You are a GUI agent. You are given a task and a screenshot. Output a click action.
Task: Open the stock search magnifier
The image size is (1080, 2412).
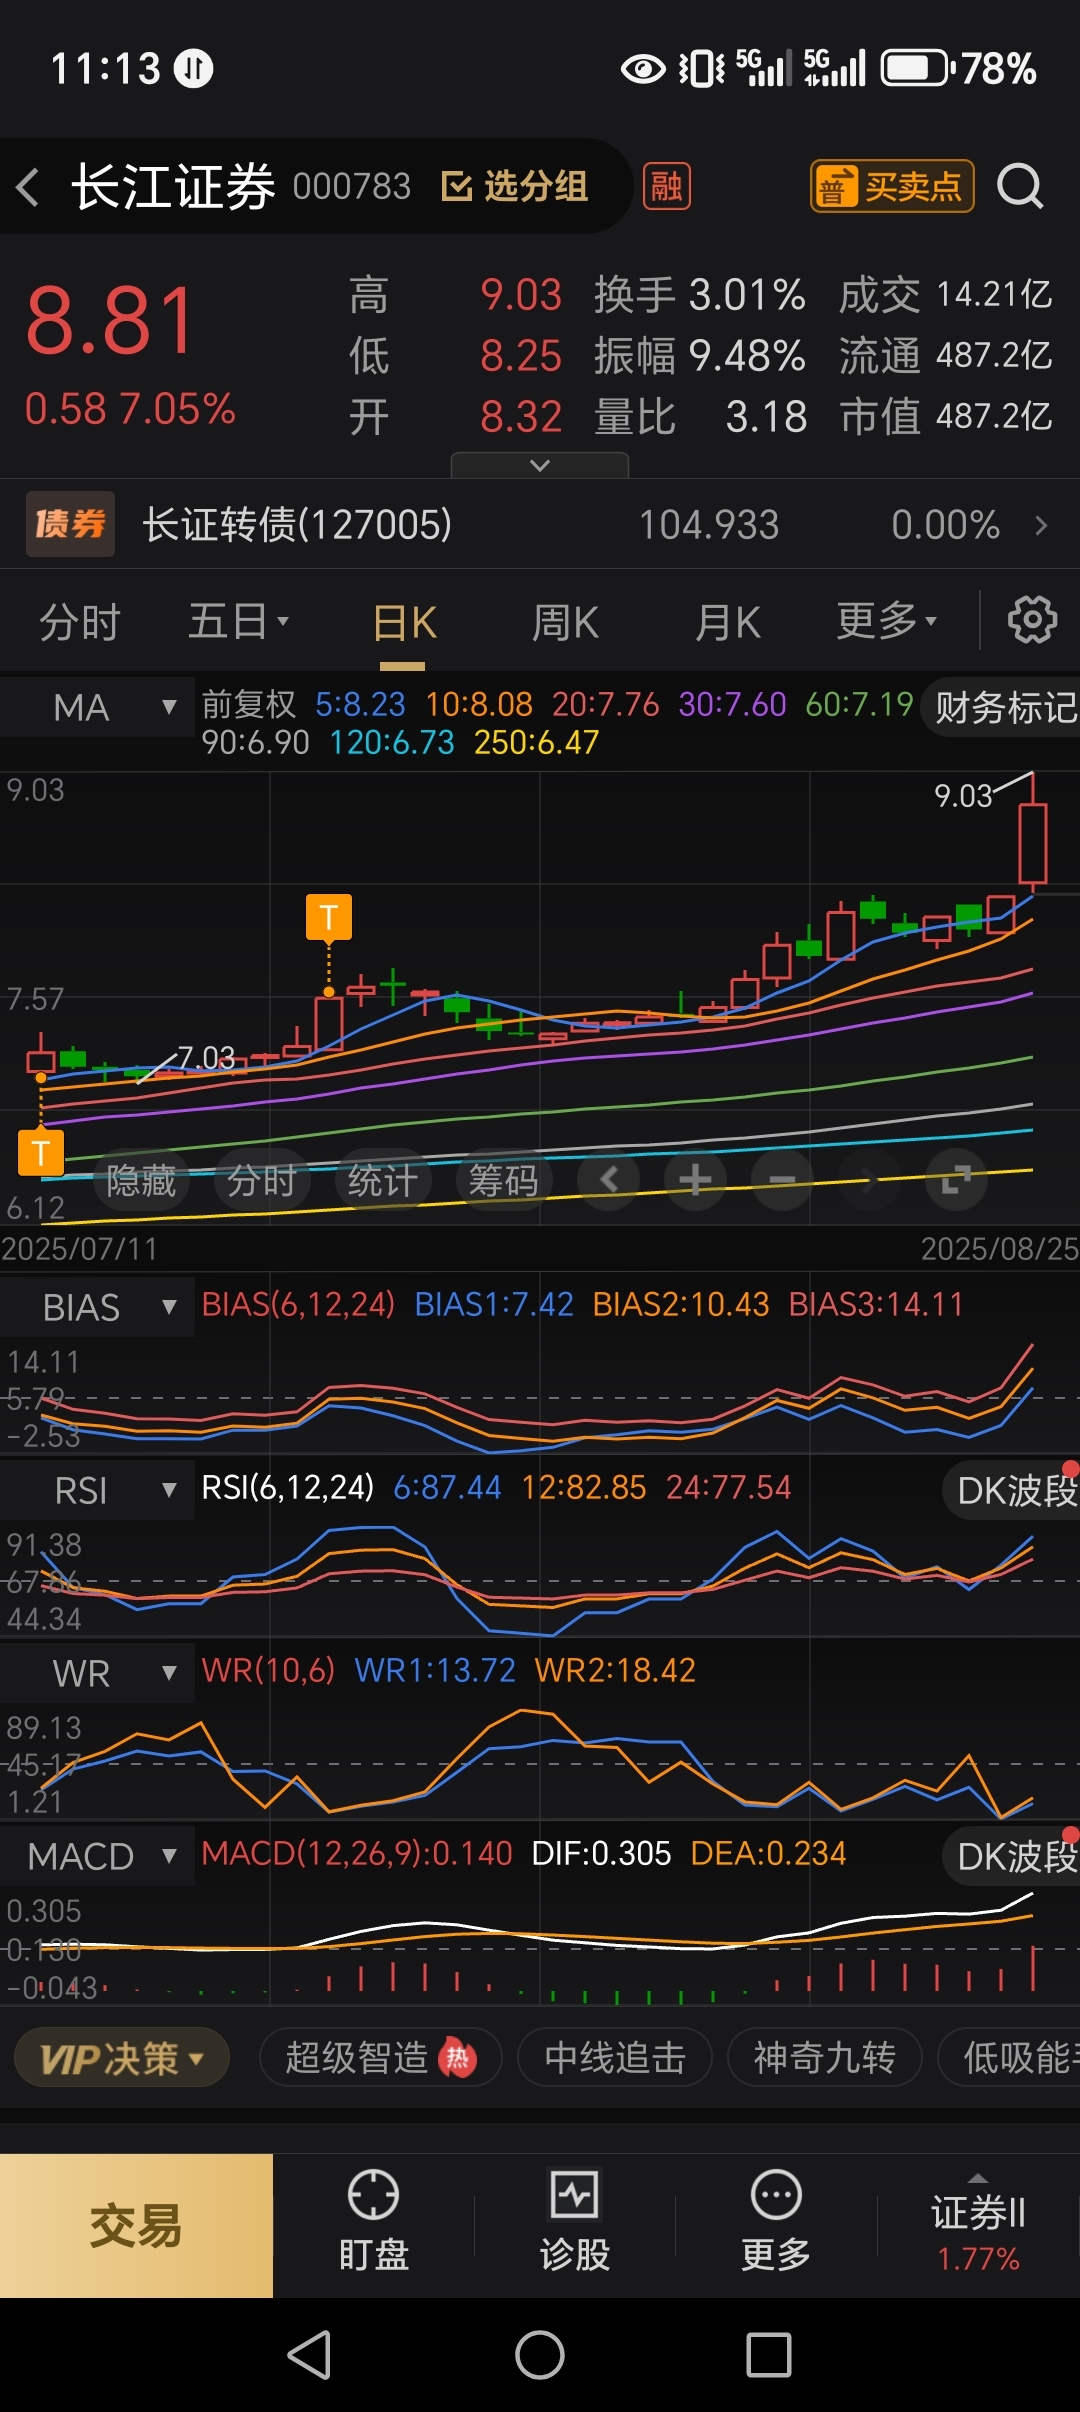pos(1020,187)
